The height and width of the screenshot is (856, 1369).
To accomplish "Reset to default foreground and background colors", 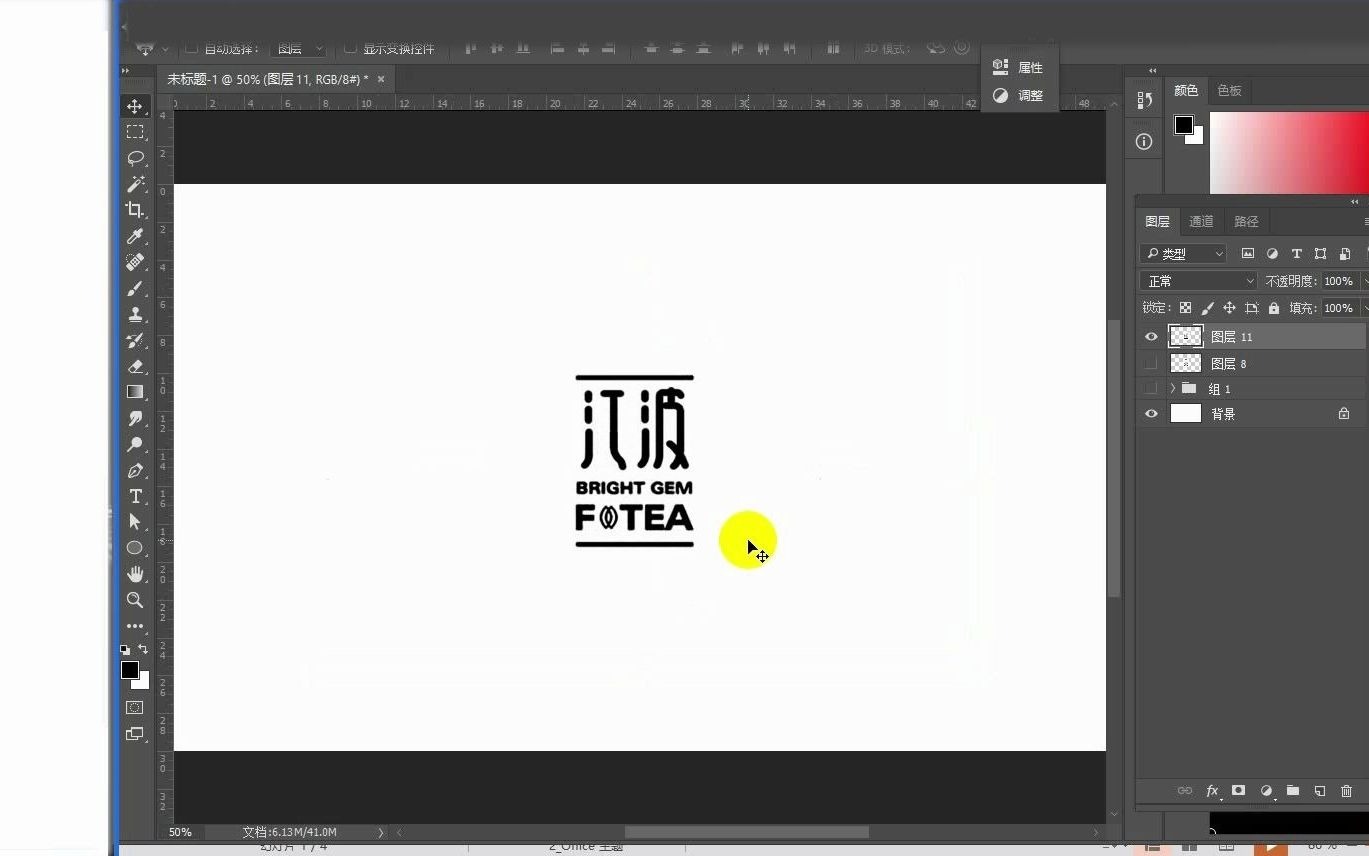I will [x=125, y=650].
